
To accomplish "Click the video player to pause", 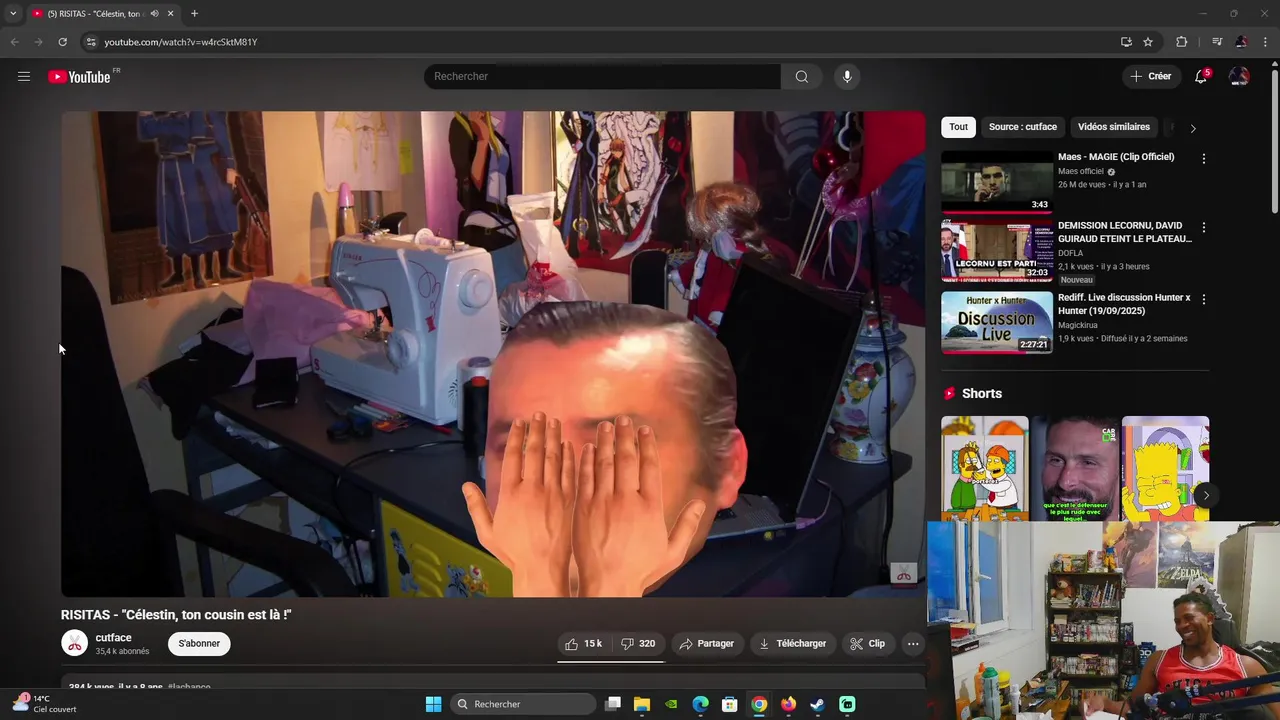I will (493, 354).
